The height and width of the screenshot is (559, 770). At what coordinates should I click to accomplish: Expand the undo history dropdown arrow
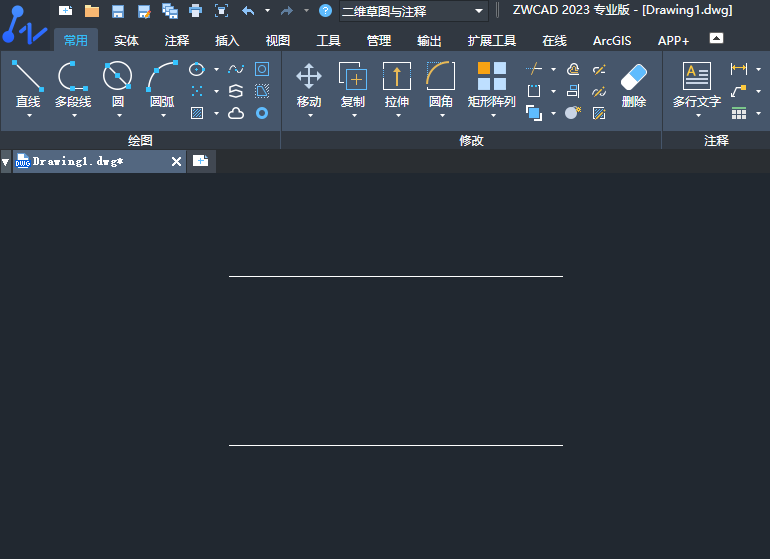pos(268,10)
